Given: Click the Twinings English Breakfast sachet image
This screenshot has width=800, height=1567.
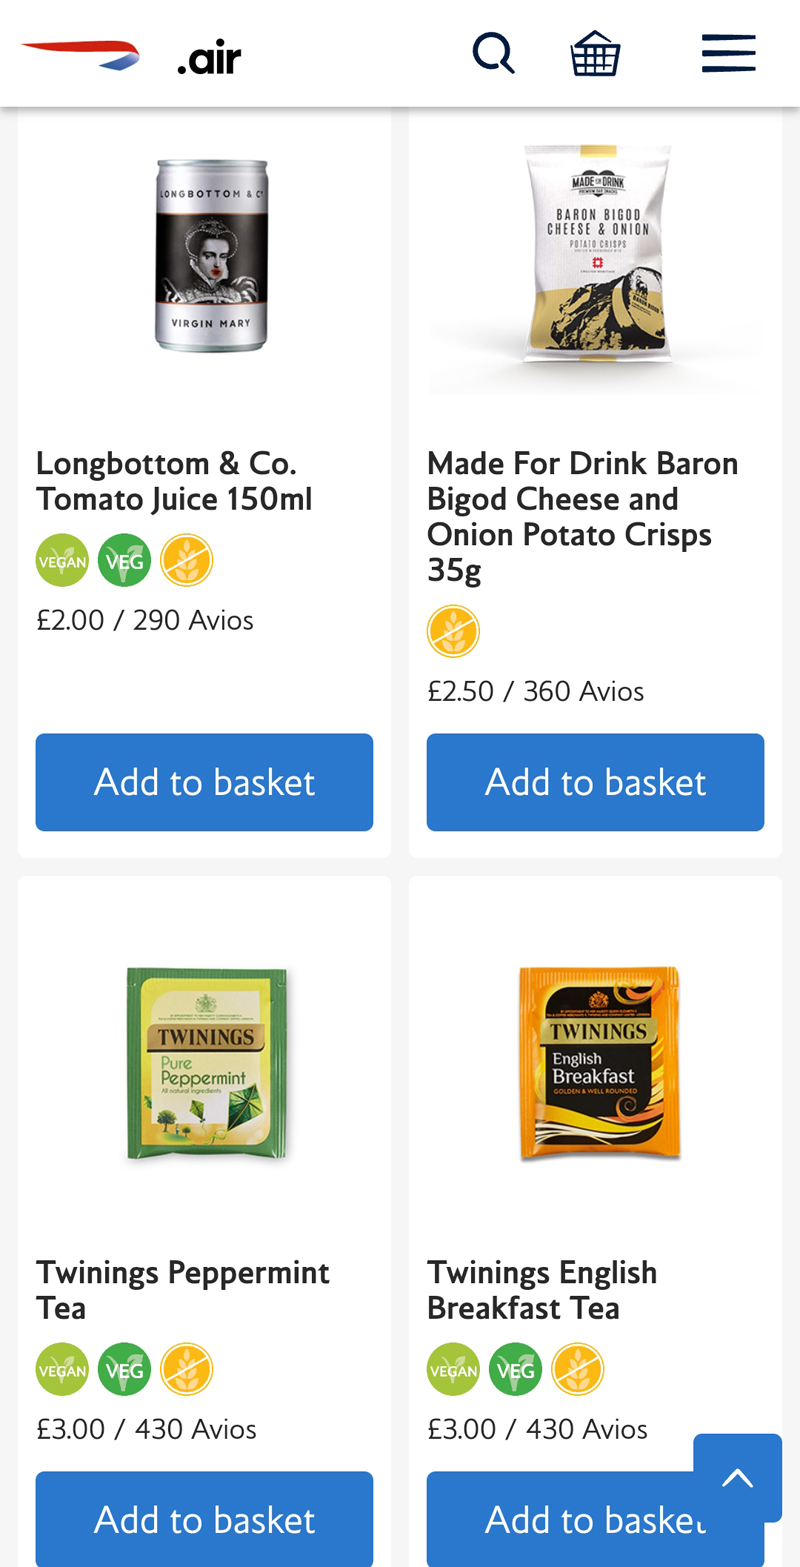Looking at the screenshot, I should pyautogui.click(x=599, y=1063).
